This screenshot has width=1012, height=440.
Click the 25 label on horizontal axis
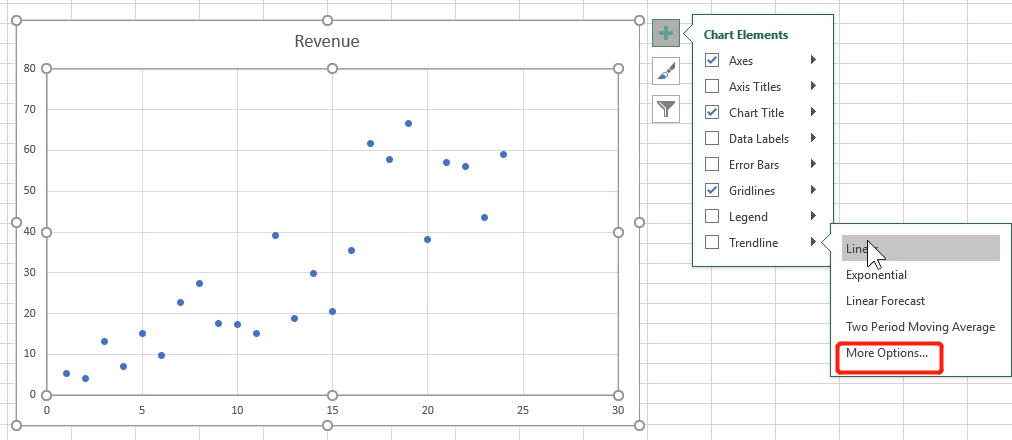tap(523, 410)
